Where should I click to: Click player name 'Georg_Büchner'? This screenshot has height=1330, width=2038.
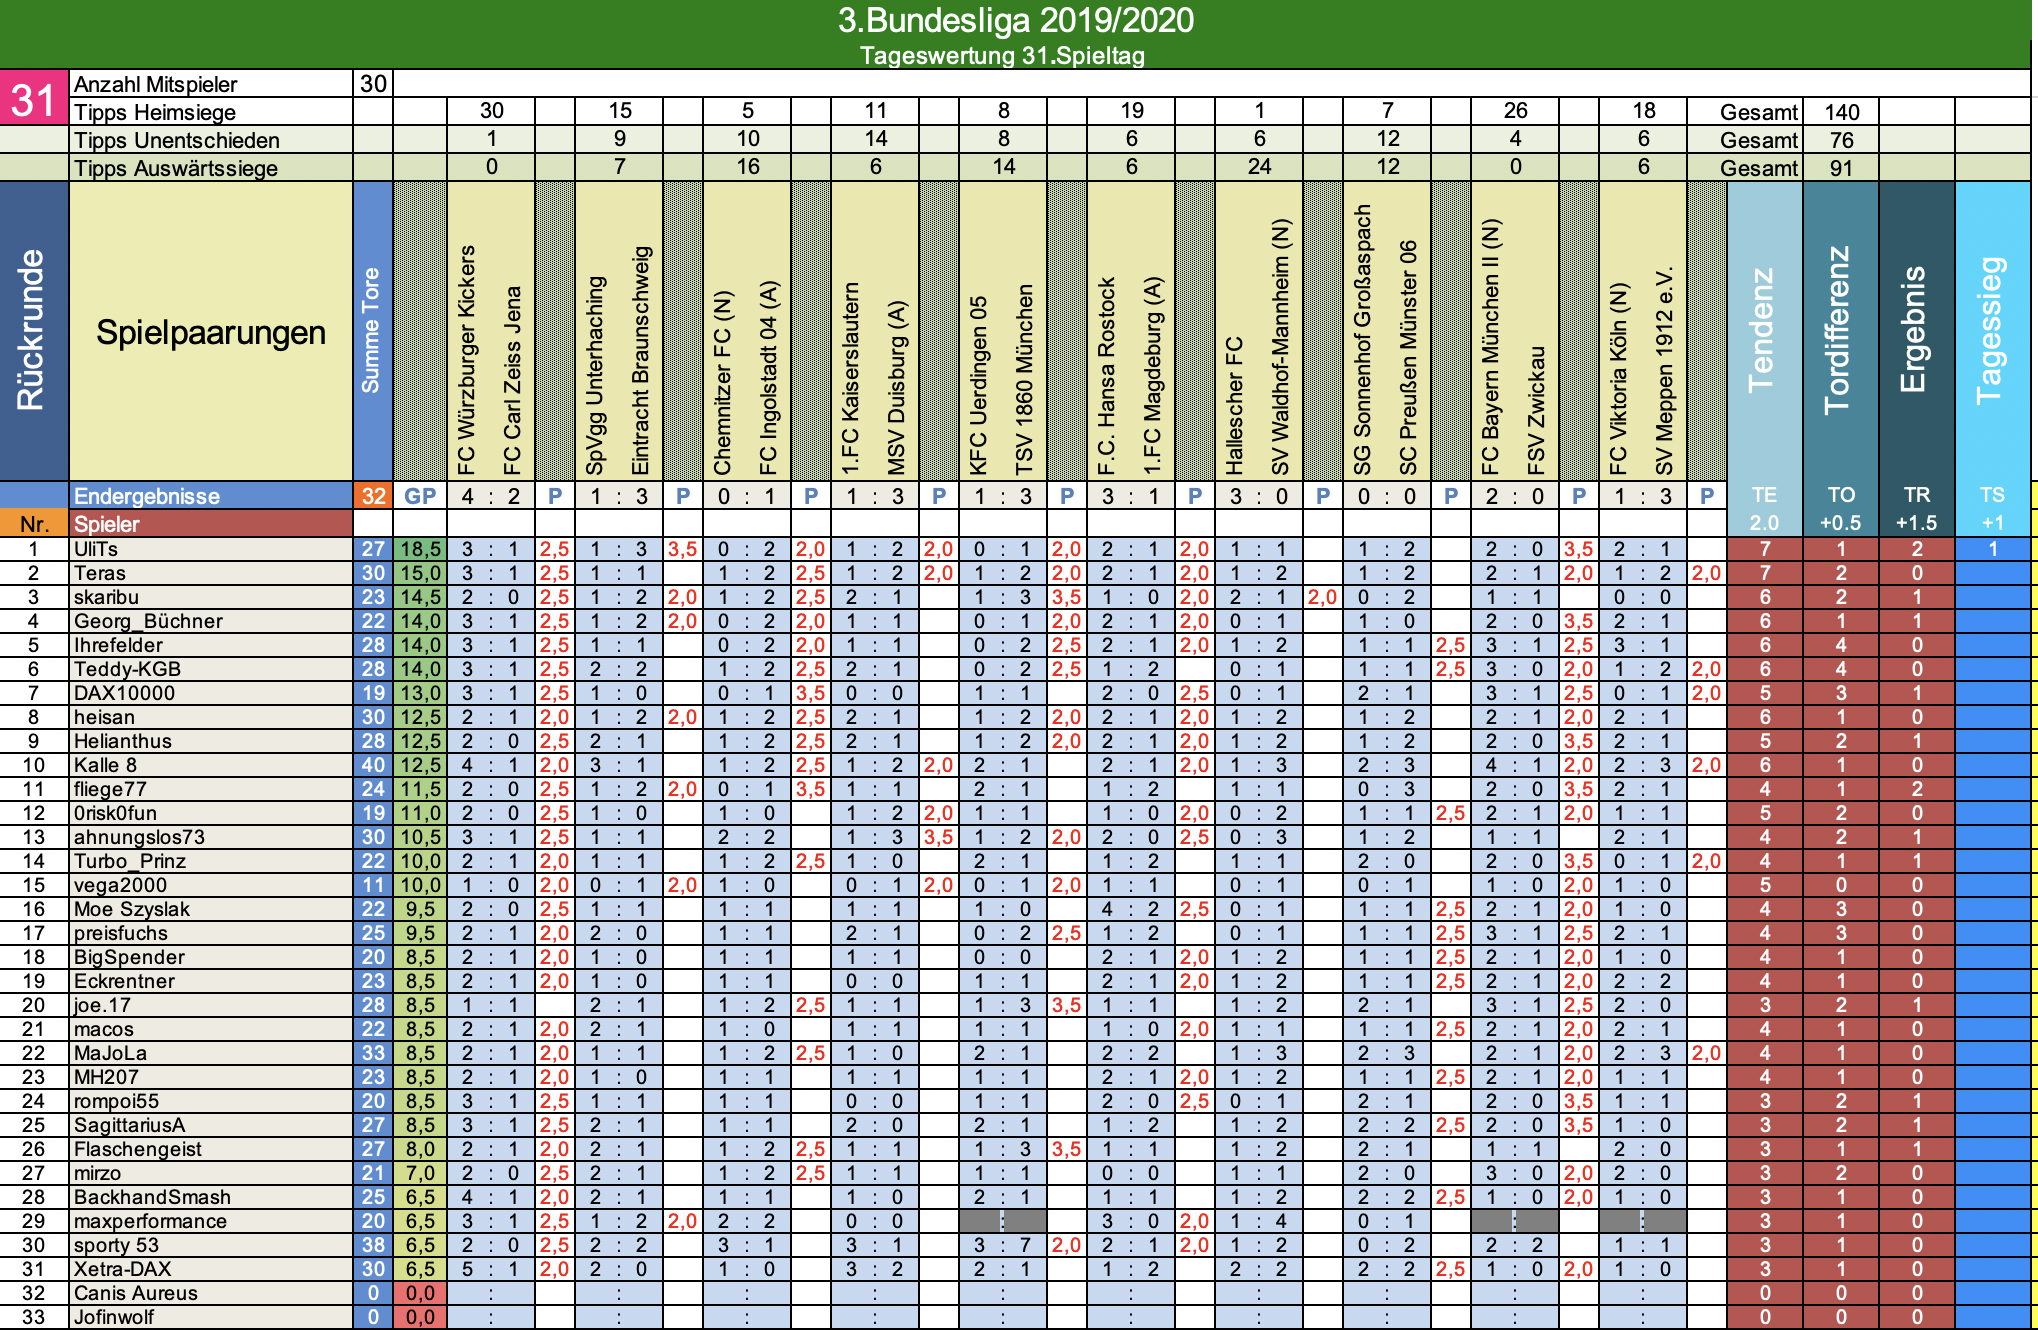[x=148, y=621]
